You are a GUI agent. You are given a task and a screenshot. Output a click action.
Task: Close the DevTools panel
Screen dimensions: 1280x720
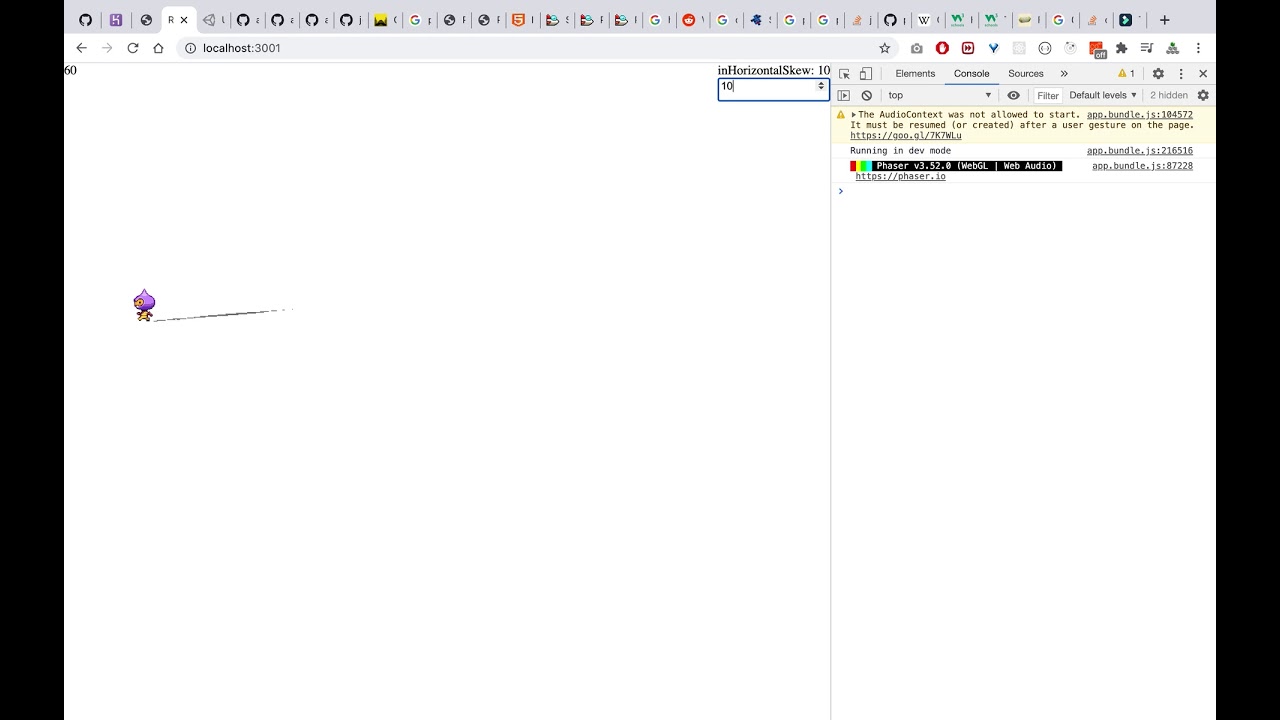coord(1203,74)
